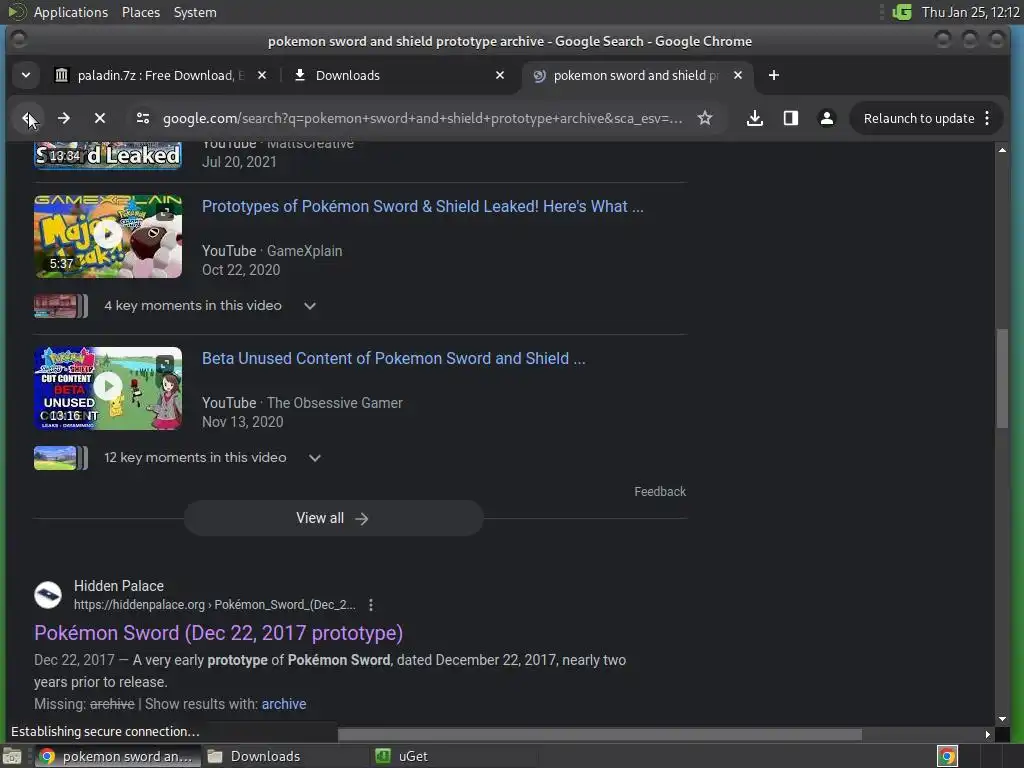The height and width of the screenshot is (768, 1024).
Task: Focus the google.com address bar
Action: [x=422, y=118]
